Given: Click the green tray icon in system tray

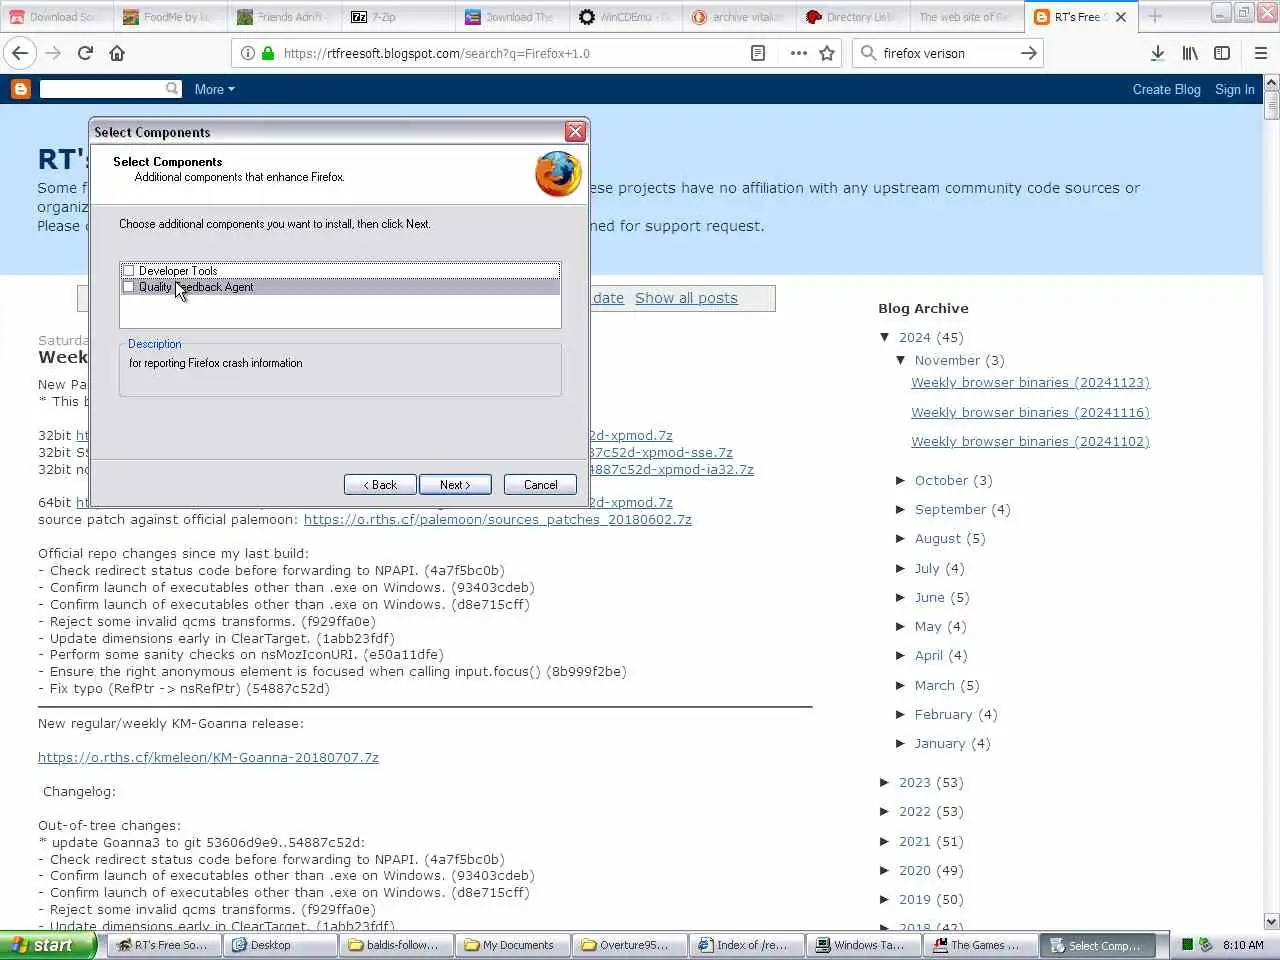Looking at the screenshot, I should click(x=1187, y=944).
